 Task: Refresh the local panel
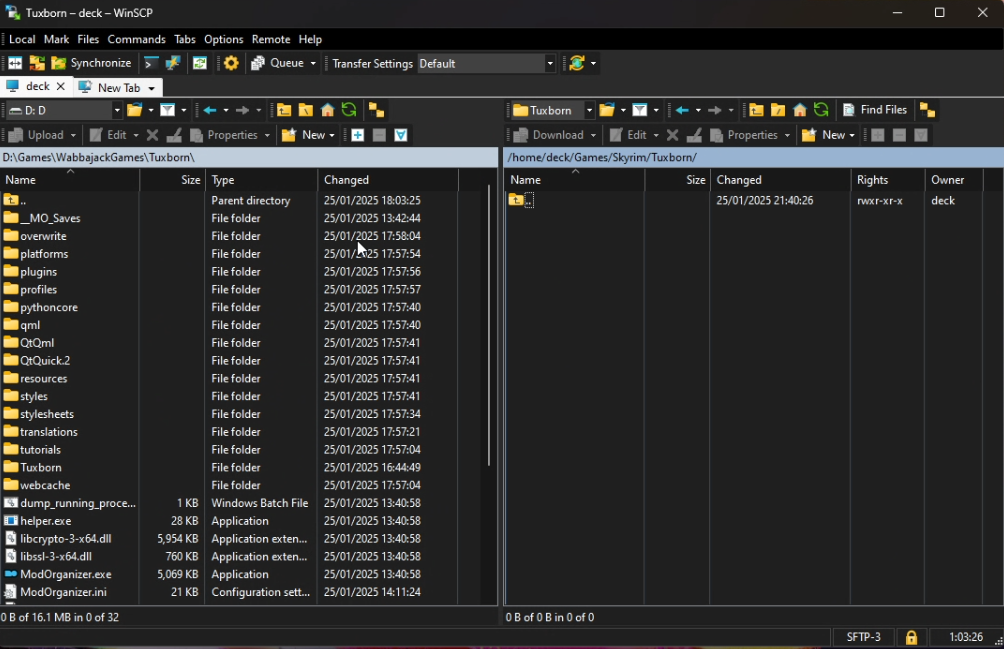[349, 110]
